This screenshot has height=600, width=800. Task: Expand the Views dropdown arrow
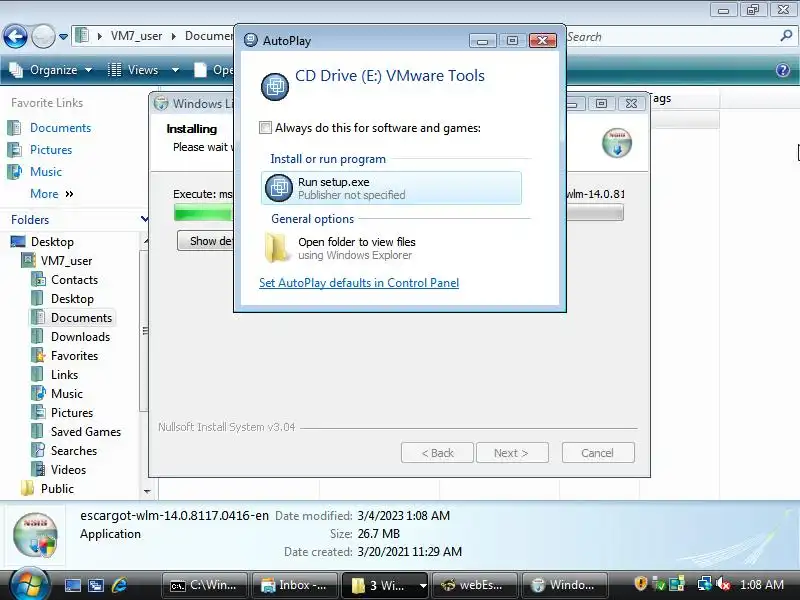point(175,70)
